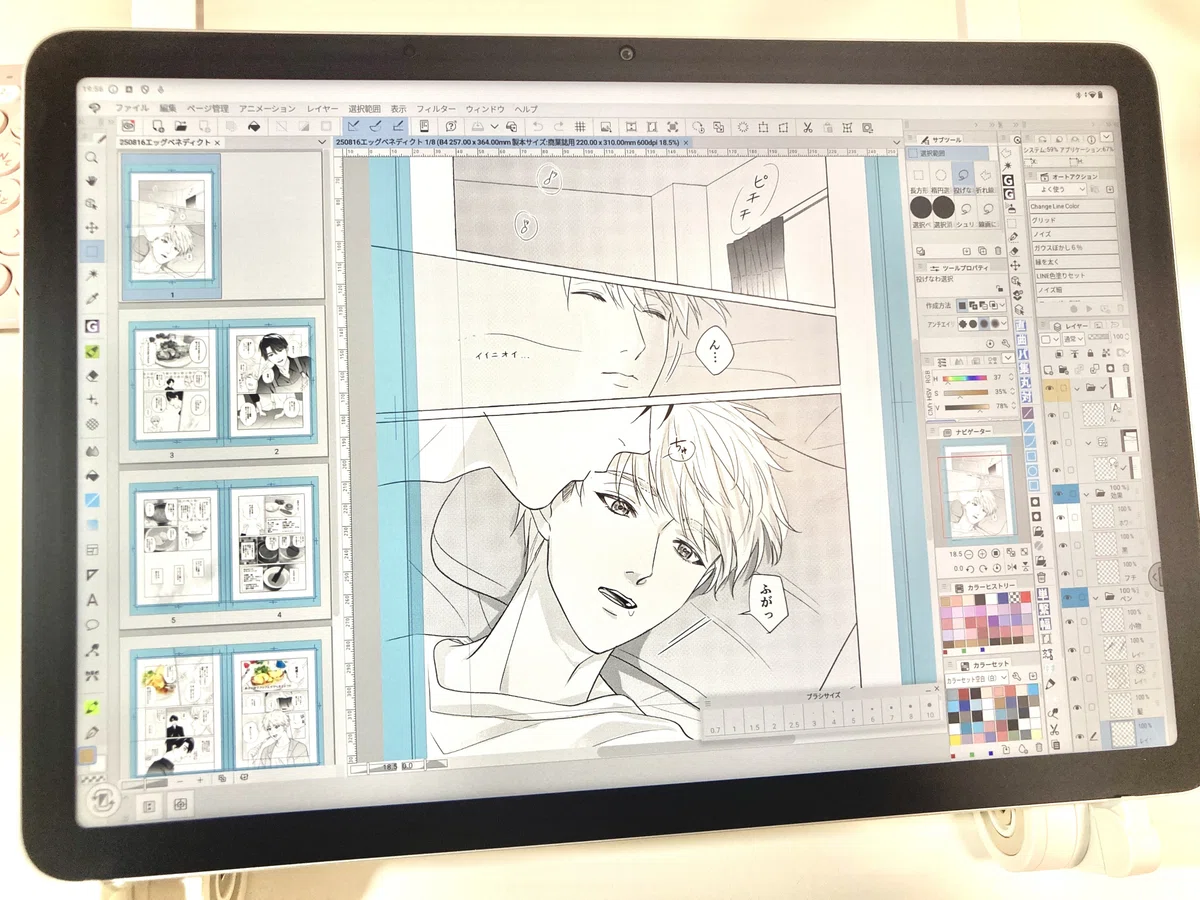1200x900 pixels.
Task: Run the Change Line Color auto action
Action: [x=1072, y=206]
